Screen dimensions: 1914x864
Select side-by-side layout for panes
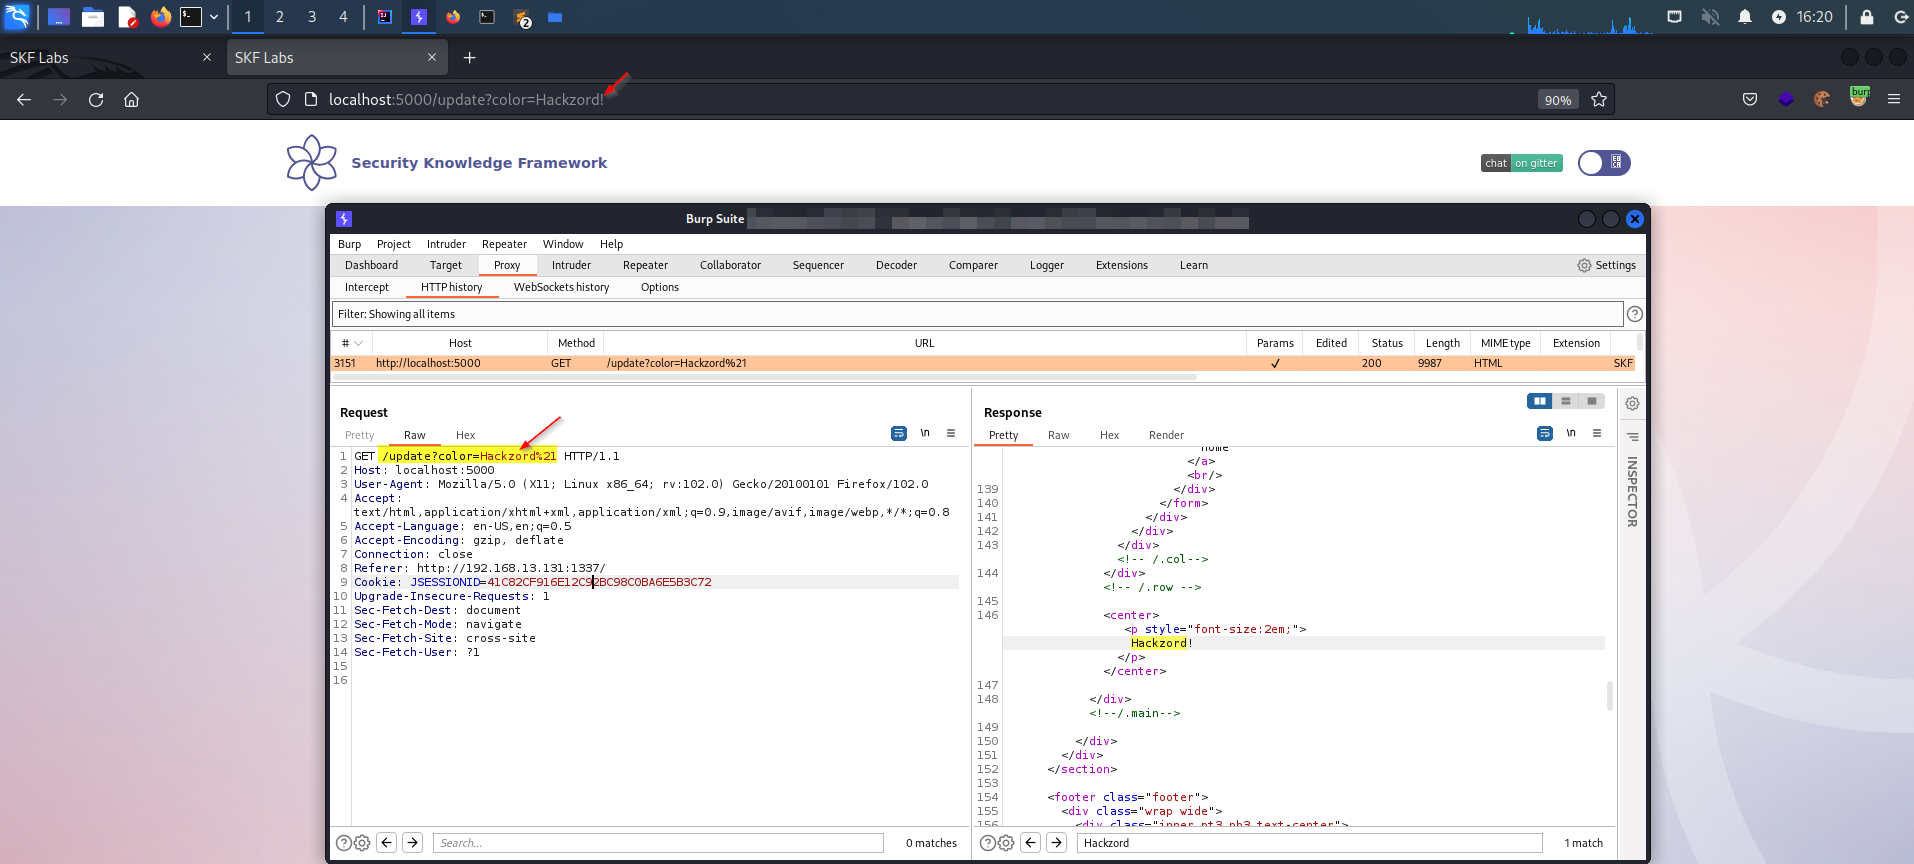coord(1540,401)
